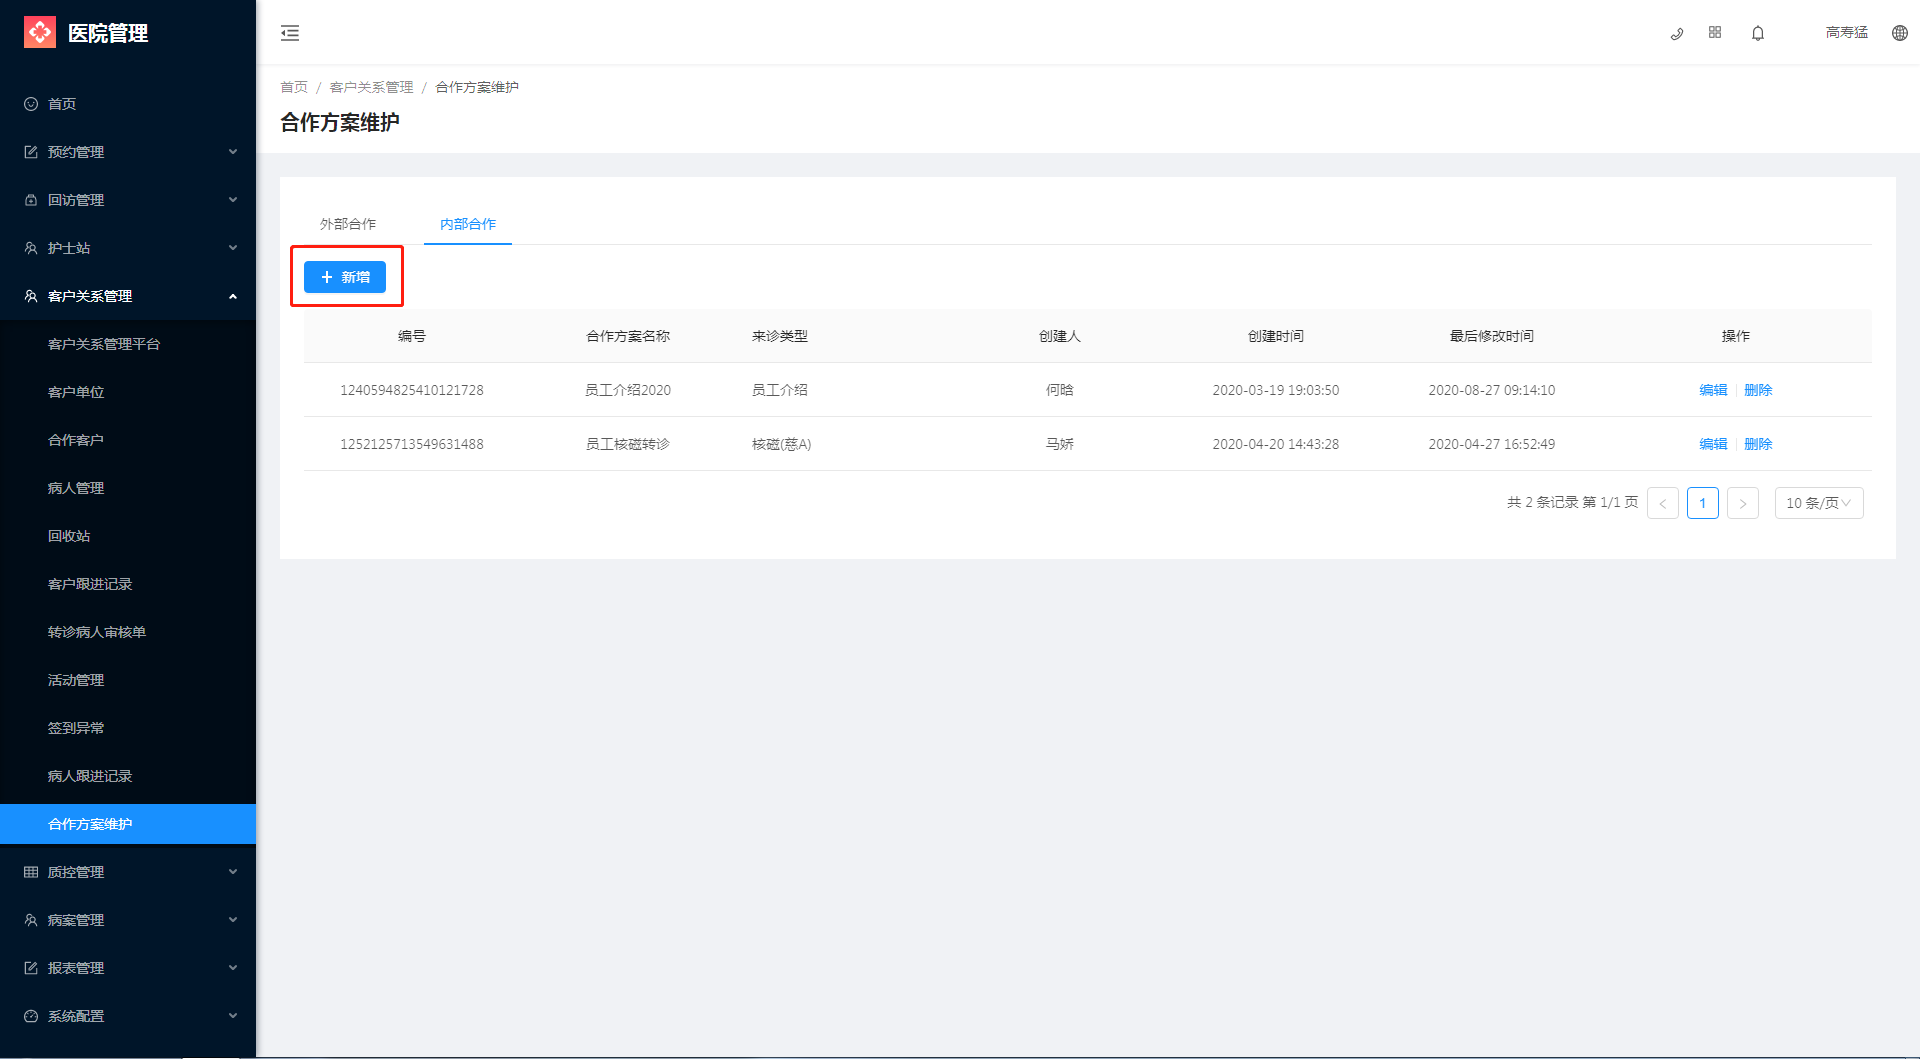The image size is (1920, 1059).
Task: Select page 1 in pagination
Action: (x=1703, y=503)
